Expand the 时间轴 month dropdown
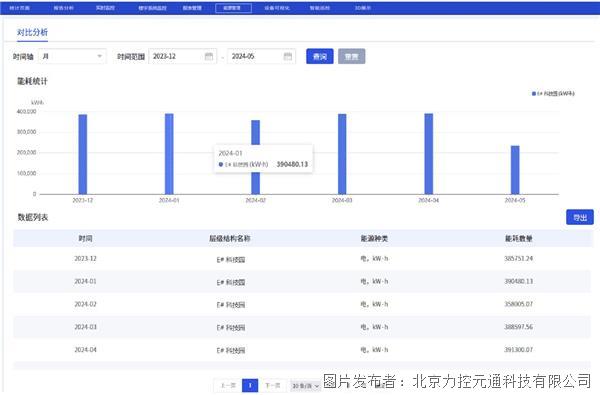Image resolution: width=600 pixels, height=395 pixels. click(x=73, y=57)
